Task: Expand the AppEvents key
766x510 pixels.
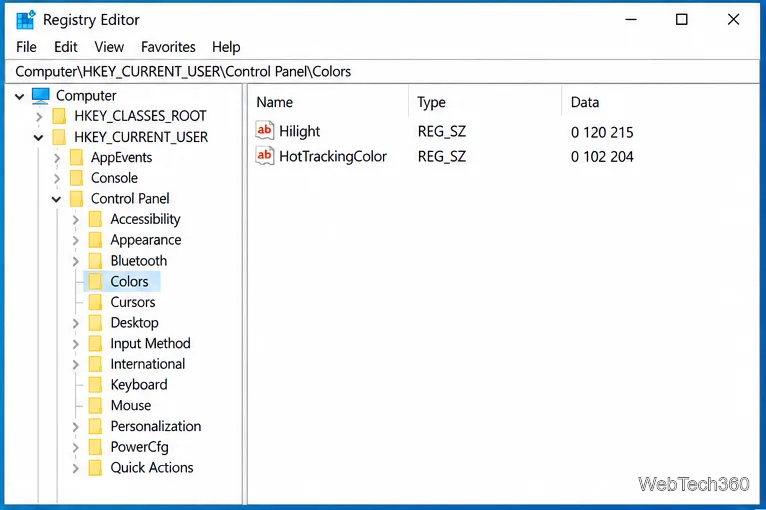Action: tap(57, 158)
